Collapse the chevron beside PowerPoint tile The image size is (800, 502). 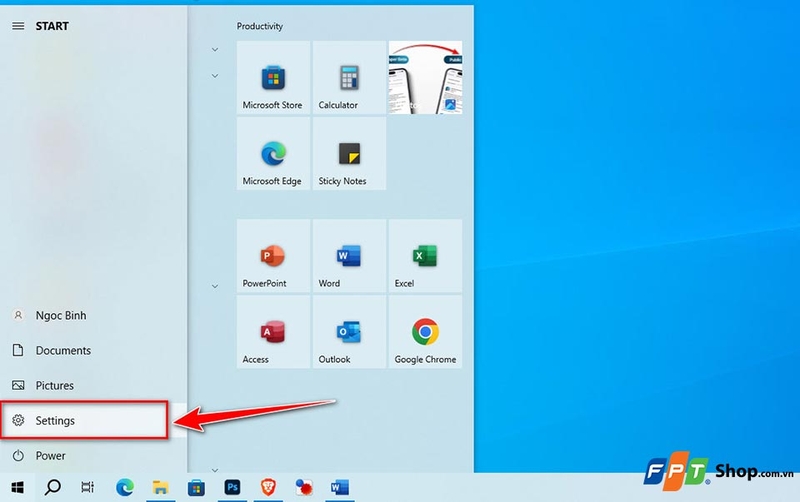[215, 286]
